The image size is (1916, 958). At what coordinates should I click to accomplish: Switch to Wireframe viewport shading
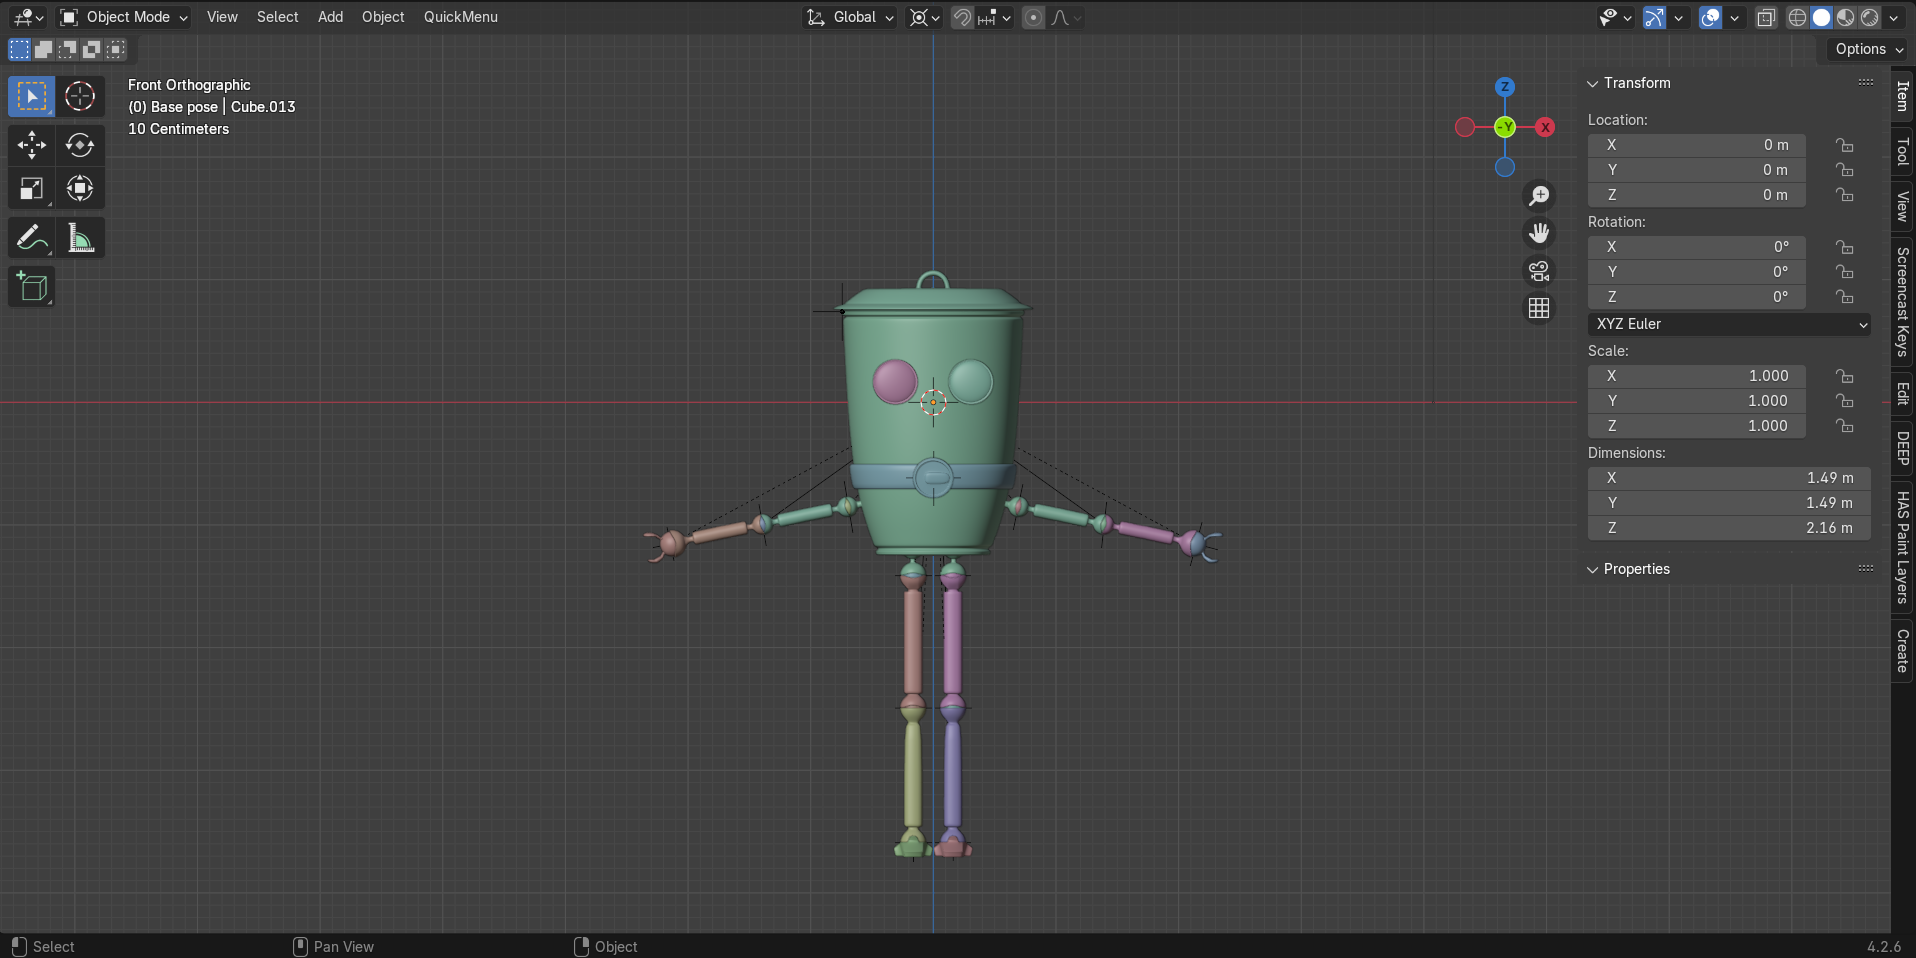(1797, 17)
